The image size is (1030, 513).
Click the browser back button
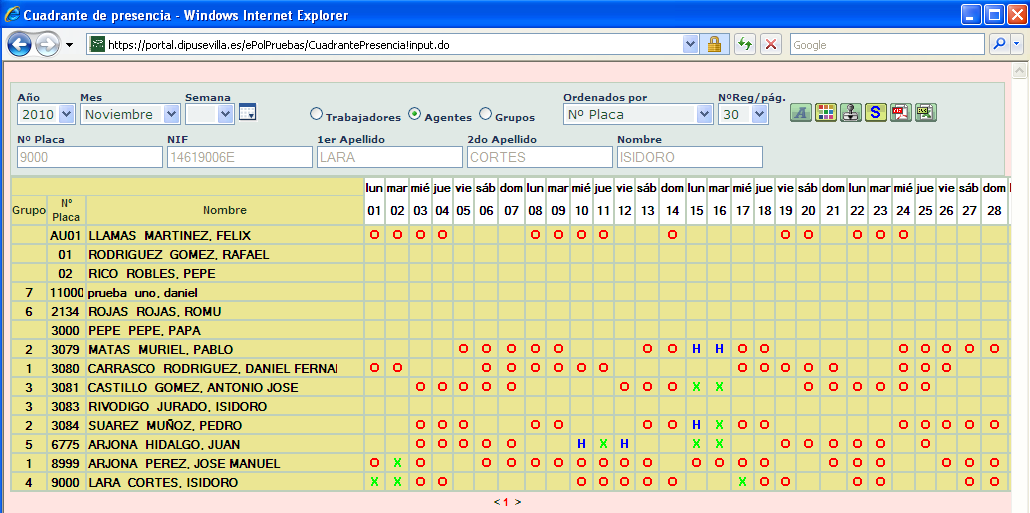20,45
